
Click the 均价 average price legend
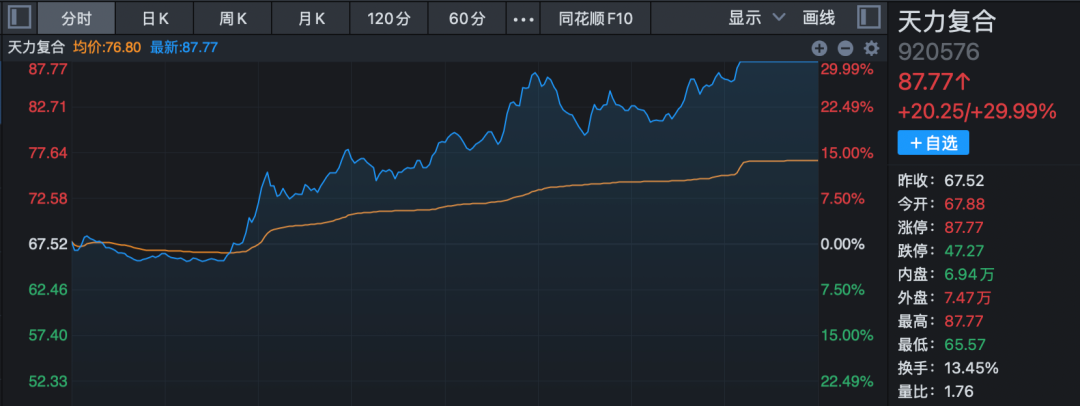click(107, 47)
